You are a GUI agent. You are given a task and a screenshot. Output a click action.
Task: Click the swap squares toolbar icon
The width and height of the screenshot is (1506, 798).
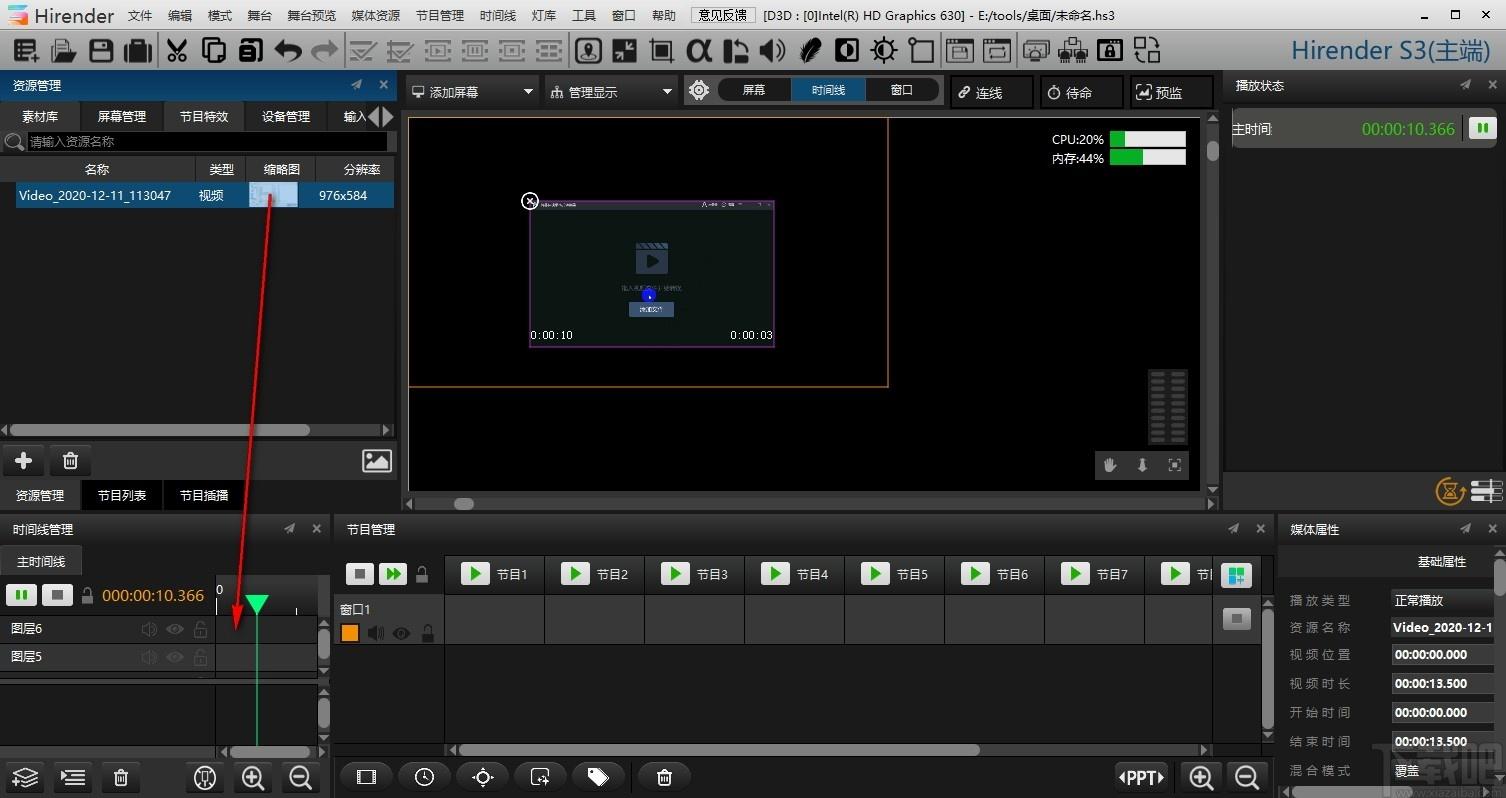coord(1146,50)
